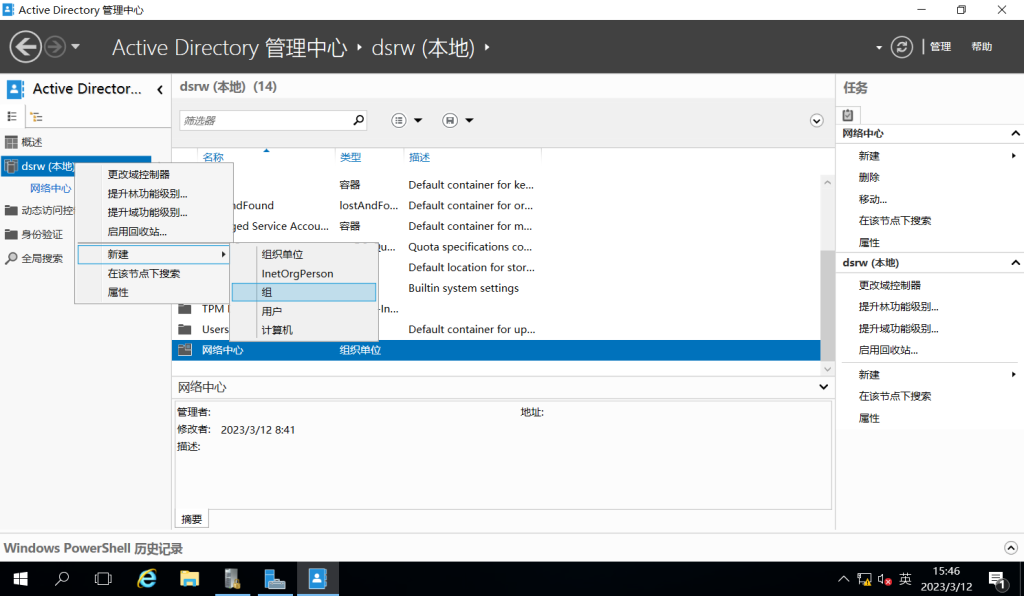Click the magnifier icon in filter box
The image size is (1024, 596).
tap(359, 120)
